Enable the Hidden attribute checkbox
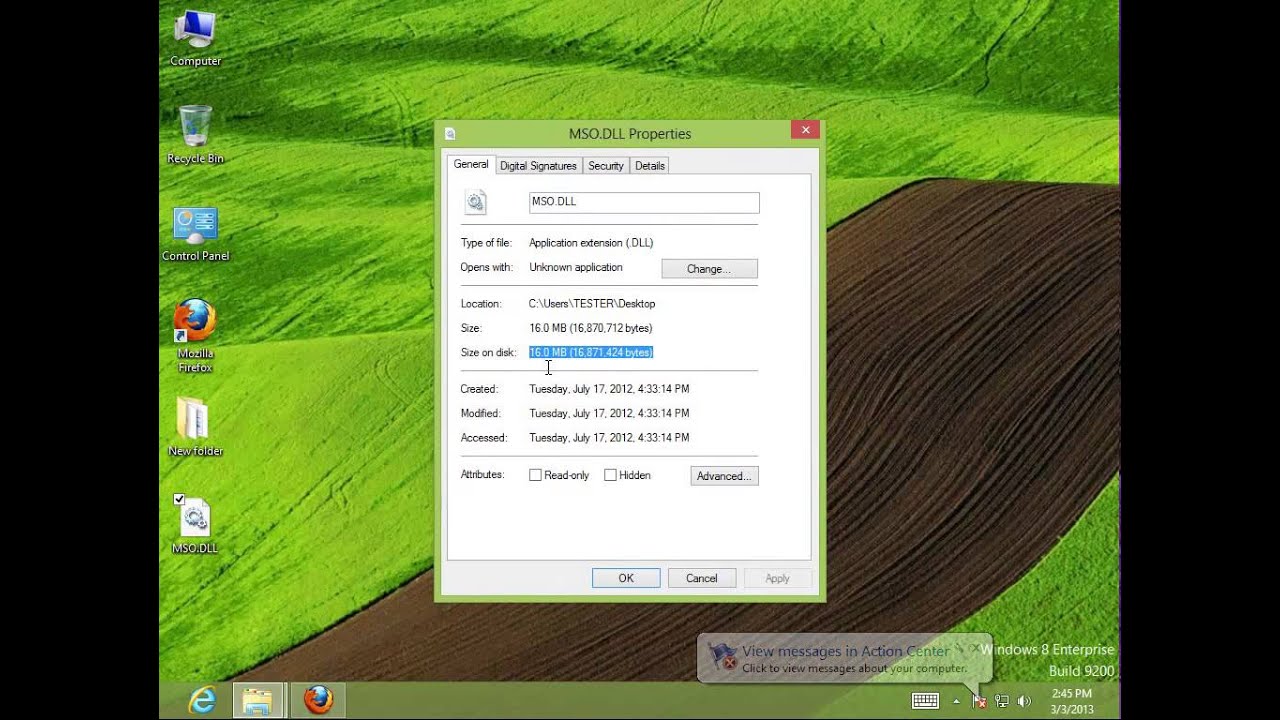The image size is (1280, 720). point(610,475)
